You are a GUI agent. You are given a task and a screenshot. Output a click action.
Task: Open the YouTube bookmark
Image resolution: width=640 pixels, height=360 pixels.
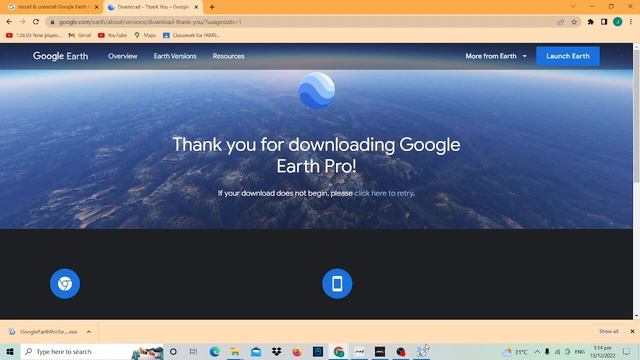pos(113,36)
